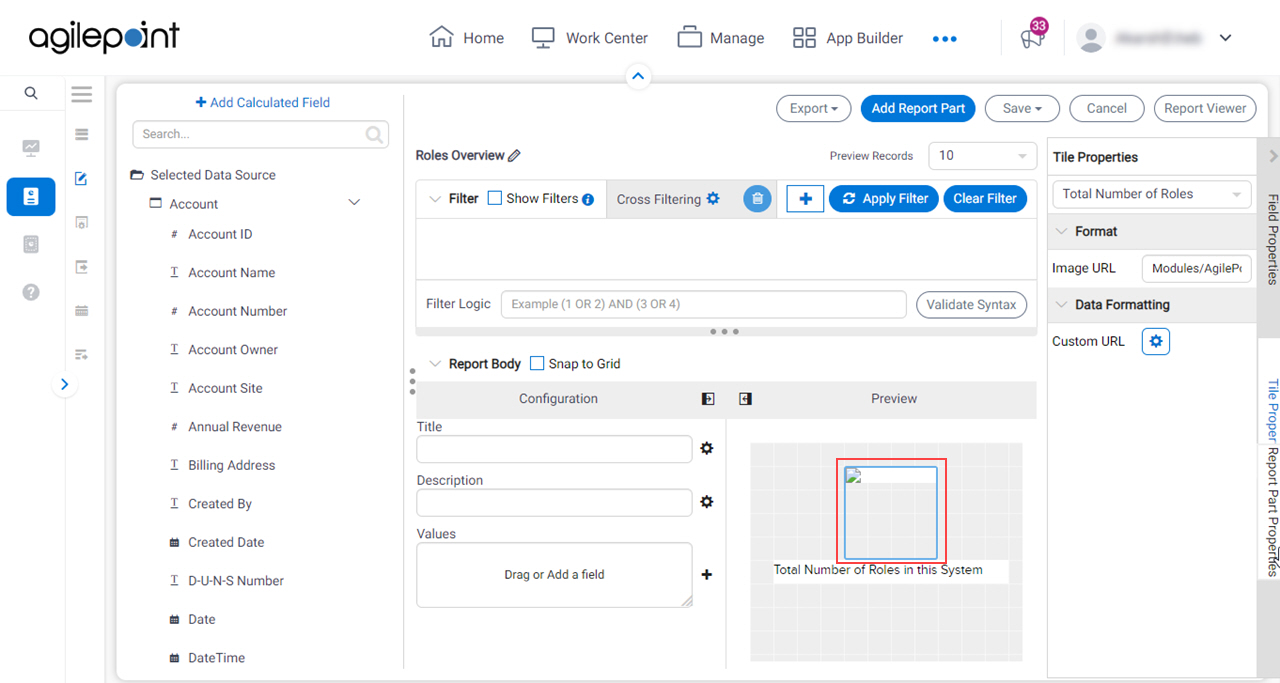
Task: Switch to Tile Properties vertical tab
Action: coord(1272,410)
